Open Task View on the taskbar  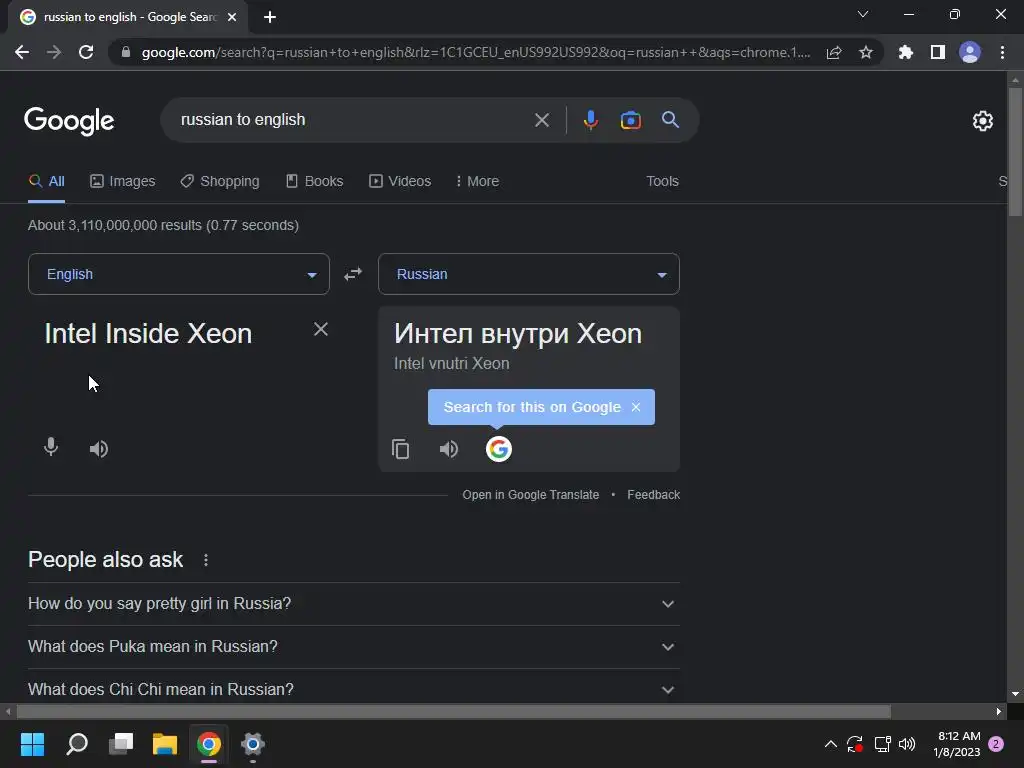coord(121,744)
